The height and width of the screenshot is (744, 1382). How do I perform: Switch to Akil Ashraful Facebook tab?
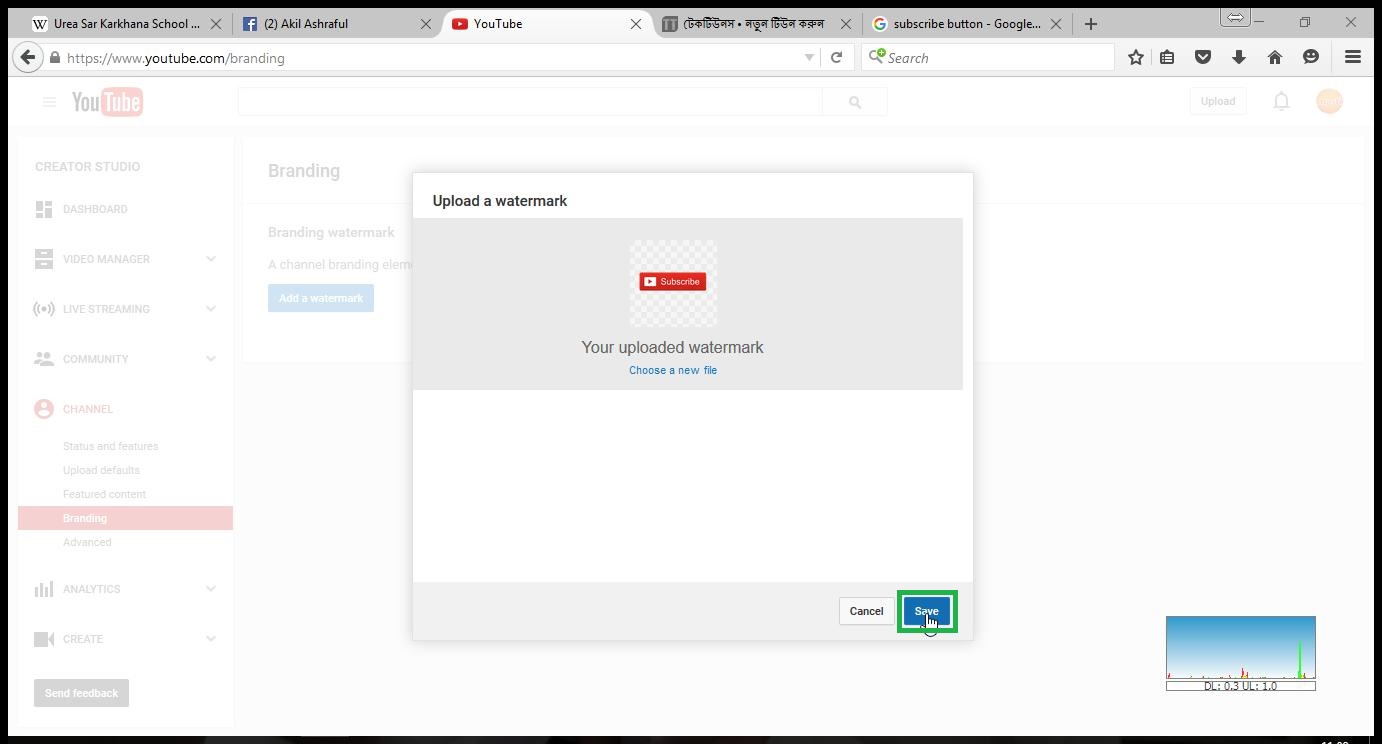pos(335,24)
